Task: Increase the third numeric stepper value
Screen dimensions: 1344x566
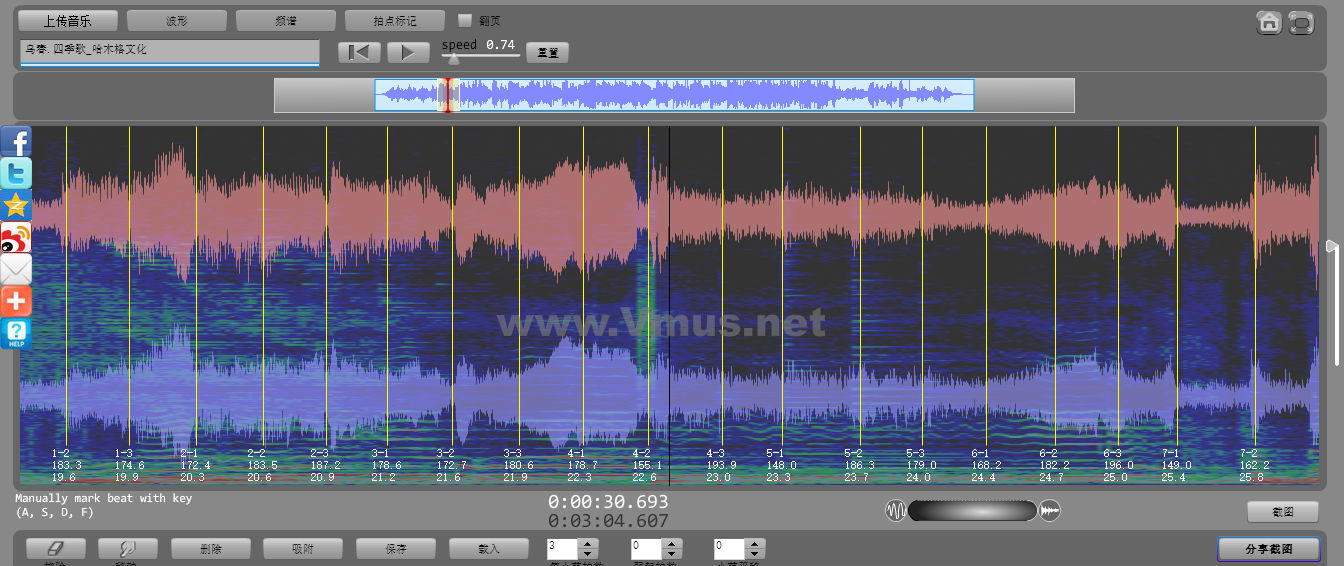Action: tap(756, 544)
